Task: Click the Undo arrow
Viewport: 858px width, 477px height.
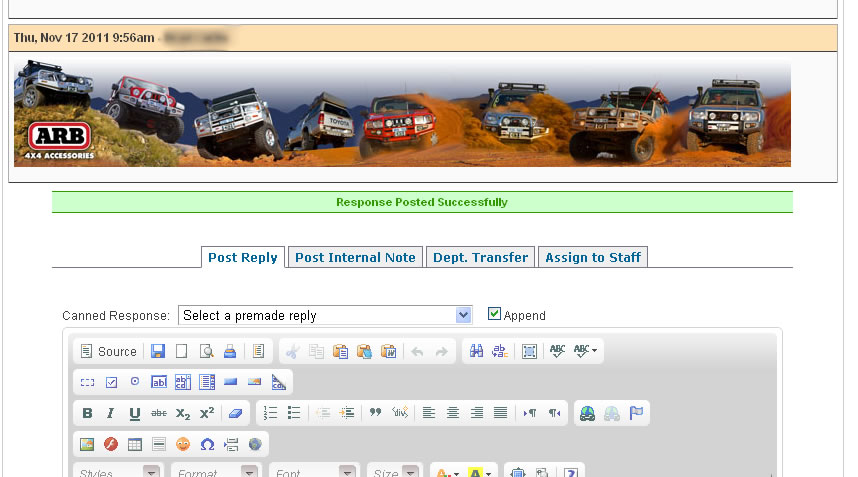Action: (418, 351)
